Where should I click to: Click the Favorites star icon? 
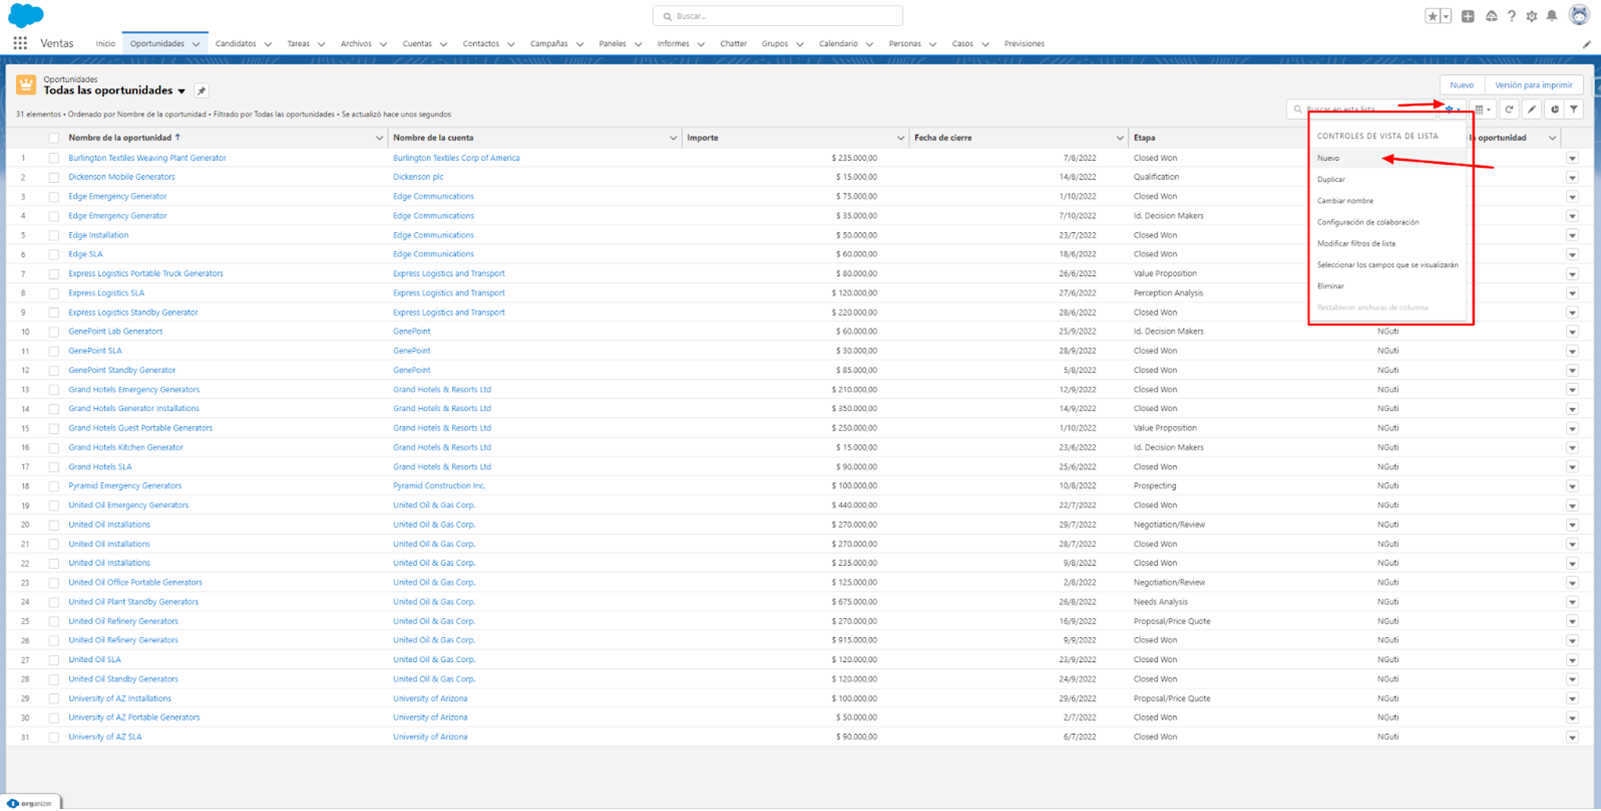(1433, 16)
